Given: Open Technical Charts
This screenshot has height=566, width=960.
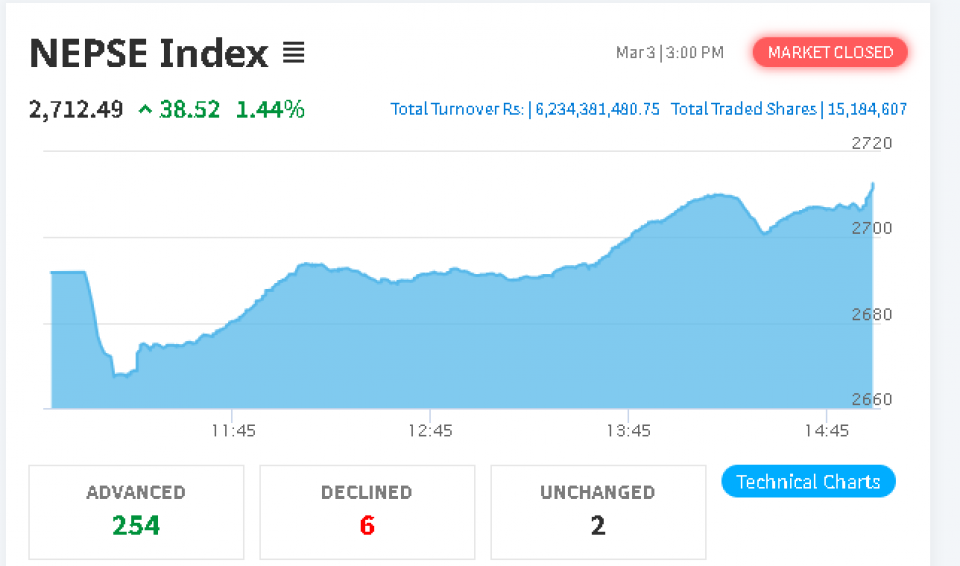Looking at the screenshot, I should coord(808,482).
